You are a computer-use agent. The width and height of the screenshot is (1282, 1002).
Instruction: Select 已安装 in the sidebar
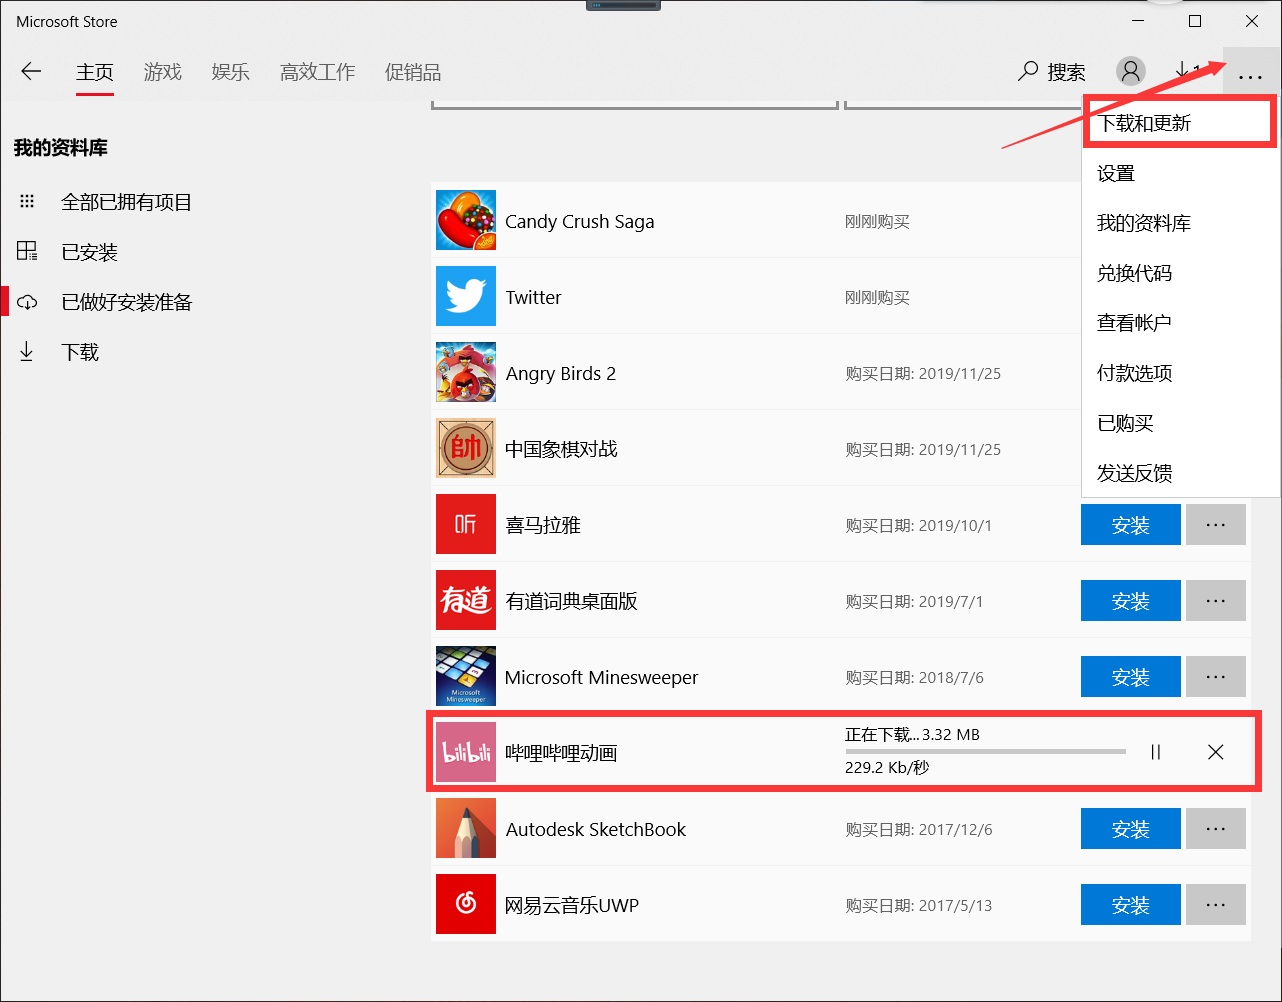89,252
